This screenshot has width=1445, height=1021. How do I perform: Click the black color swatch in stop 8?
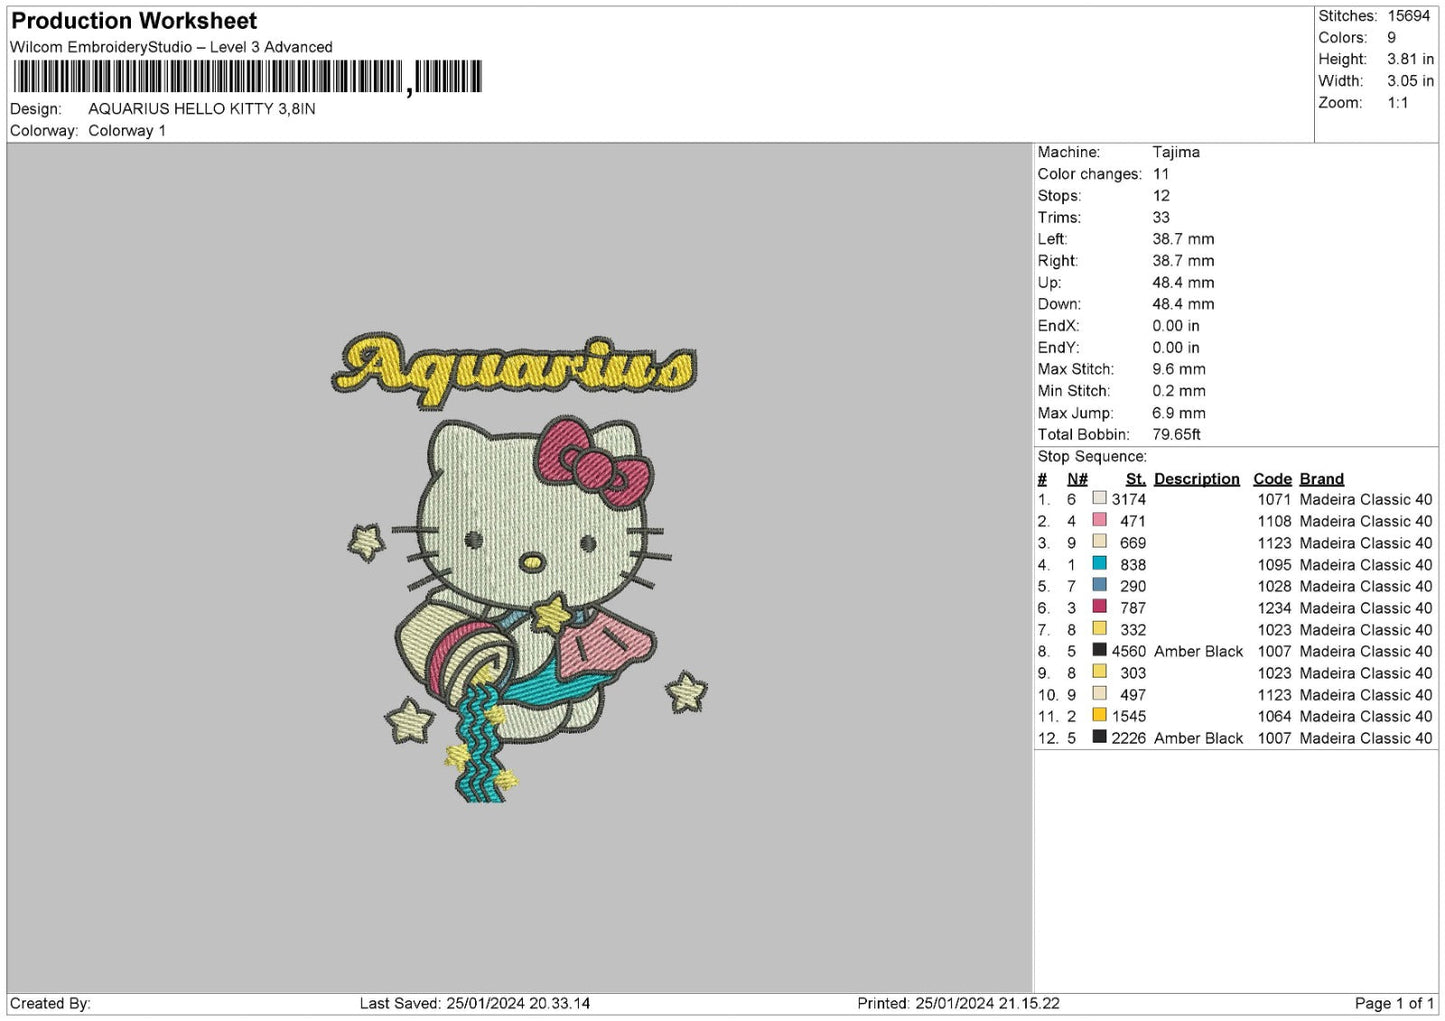pyautogui.click(x=1099, y=650)
